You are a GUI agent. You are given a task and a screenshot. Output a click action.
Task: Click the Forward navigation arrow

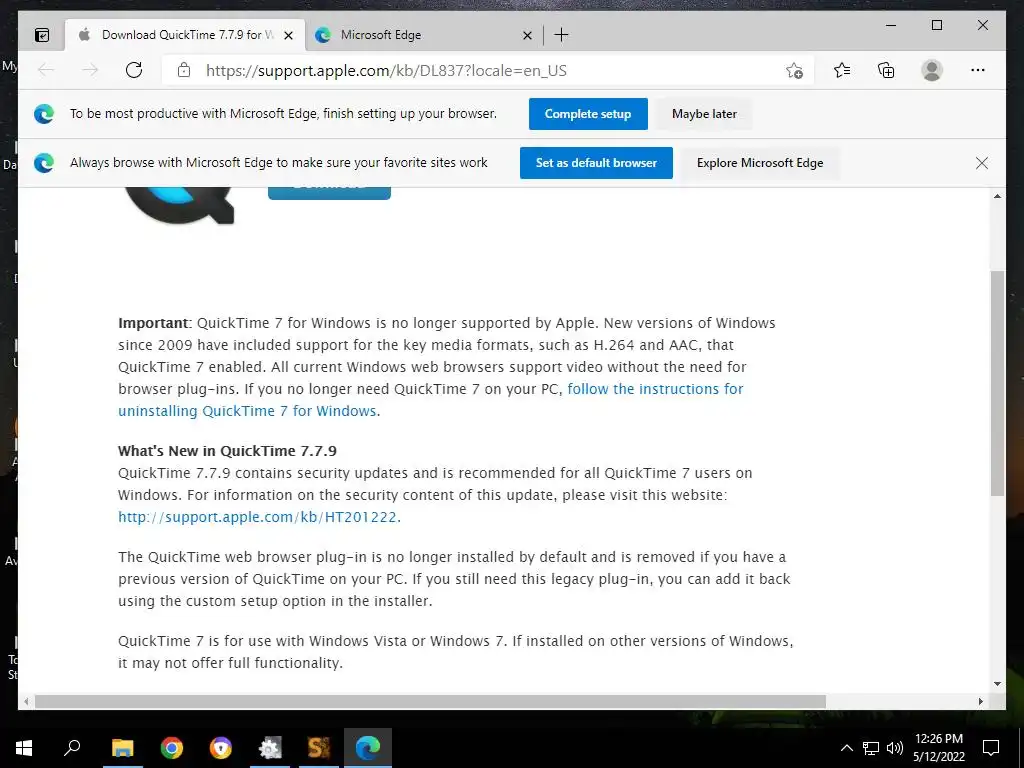click(90, 70)
